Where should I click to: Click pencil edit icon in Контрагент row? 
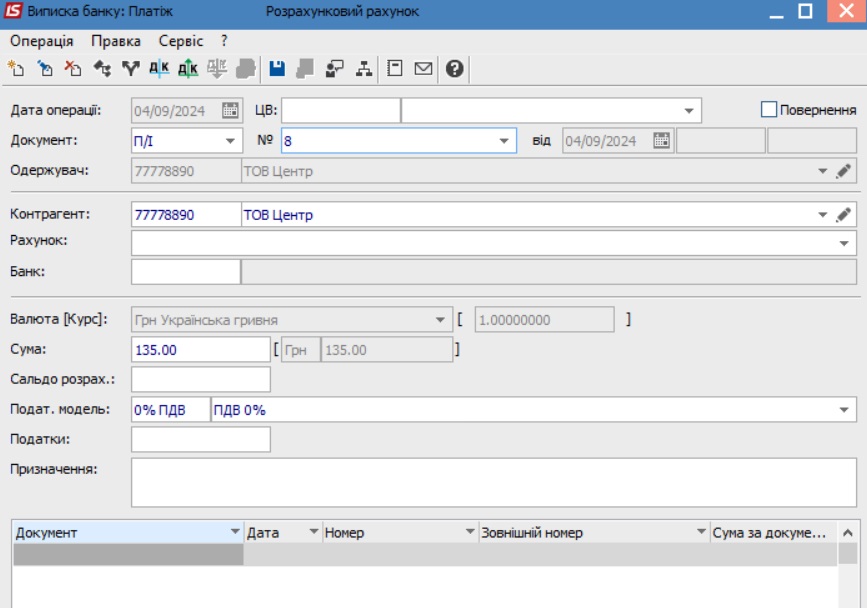[x=844, y=214]
